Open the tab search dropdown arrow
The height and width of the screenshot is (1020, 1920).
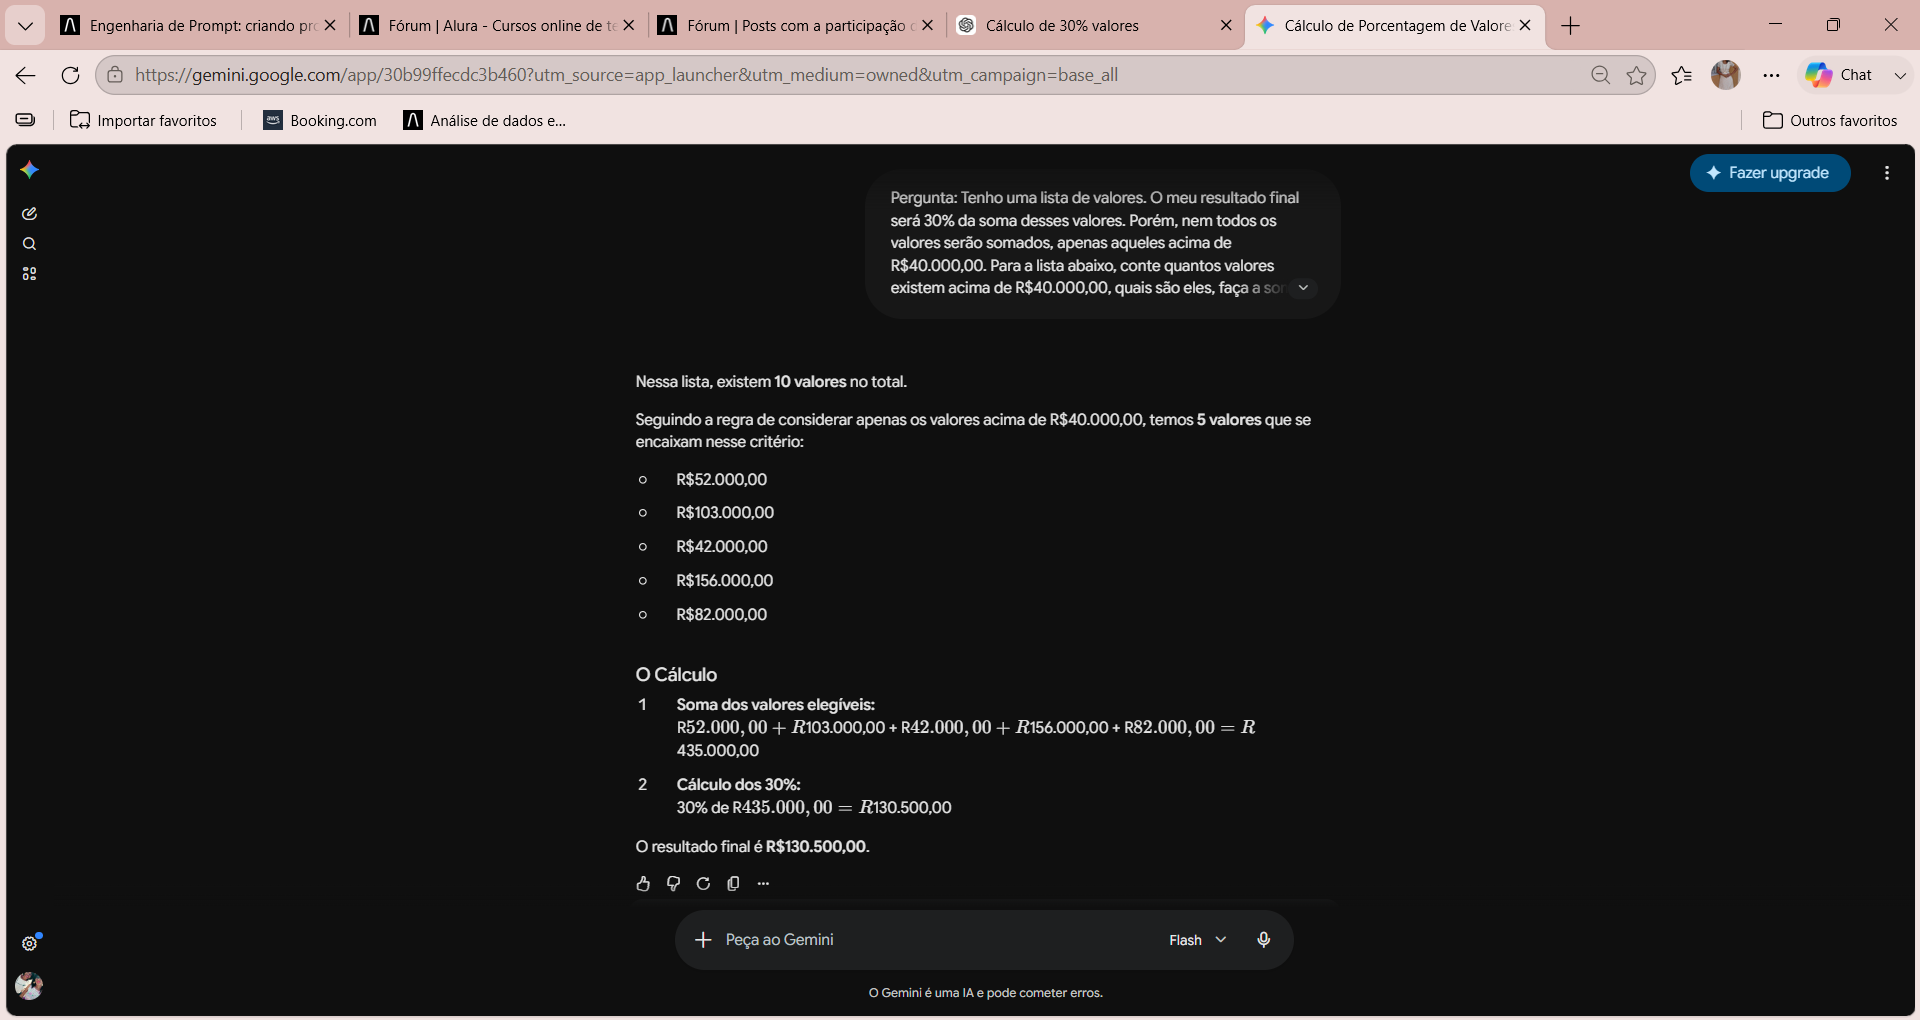pos(25,25)
